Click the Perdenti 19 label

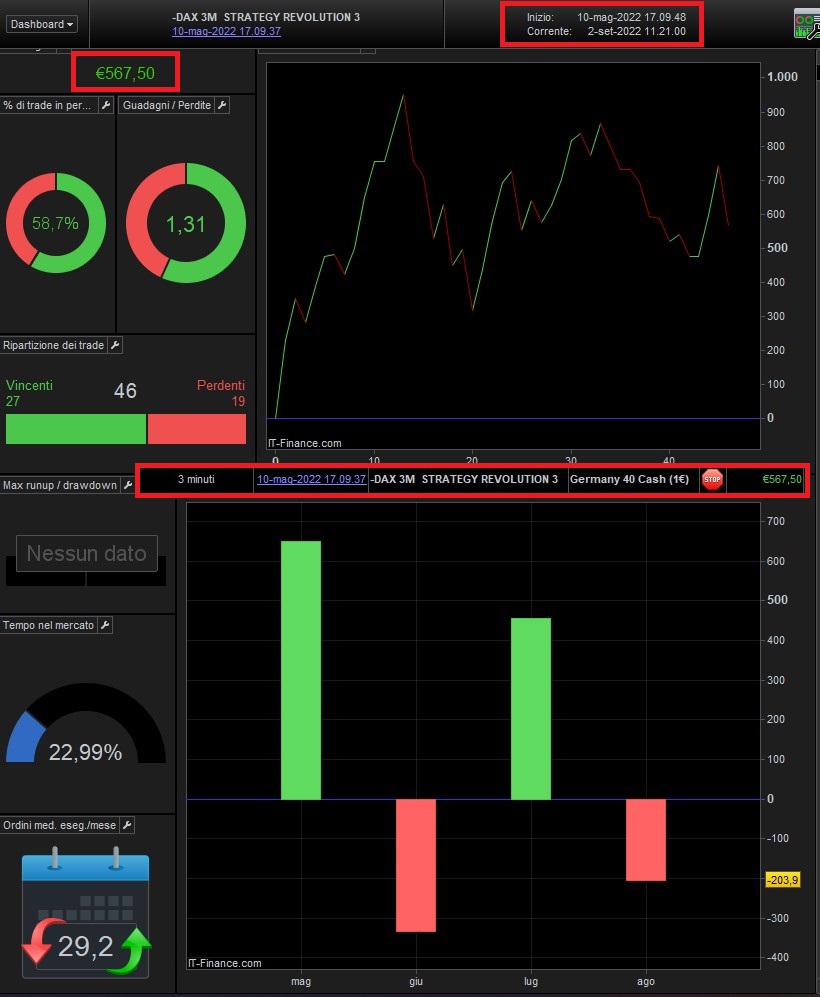pyautogui.click(x=221, y=393)
